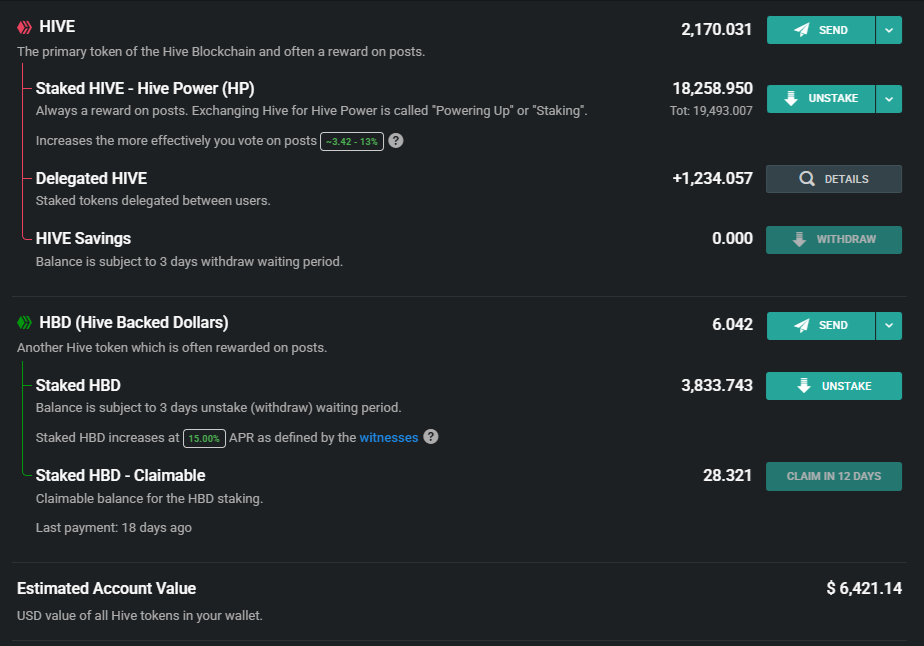Open the witnesses link
This screenshot has width=924, height=646.
point(389,437)
